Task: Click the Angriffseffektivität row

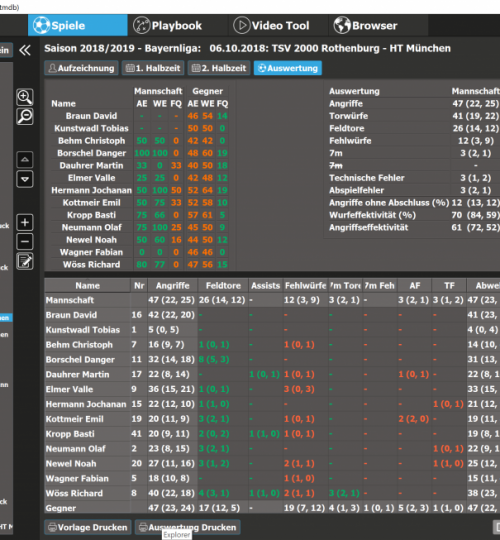Action: pos(413,227)
